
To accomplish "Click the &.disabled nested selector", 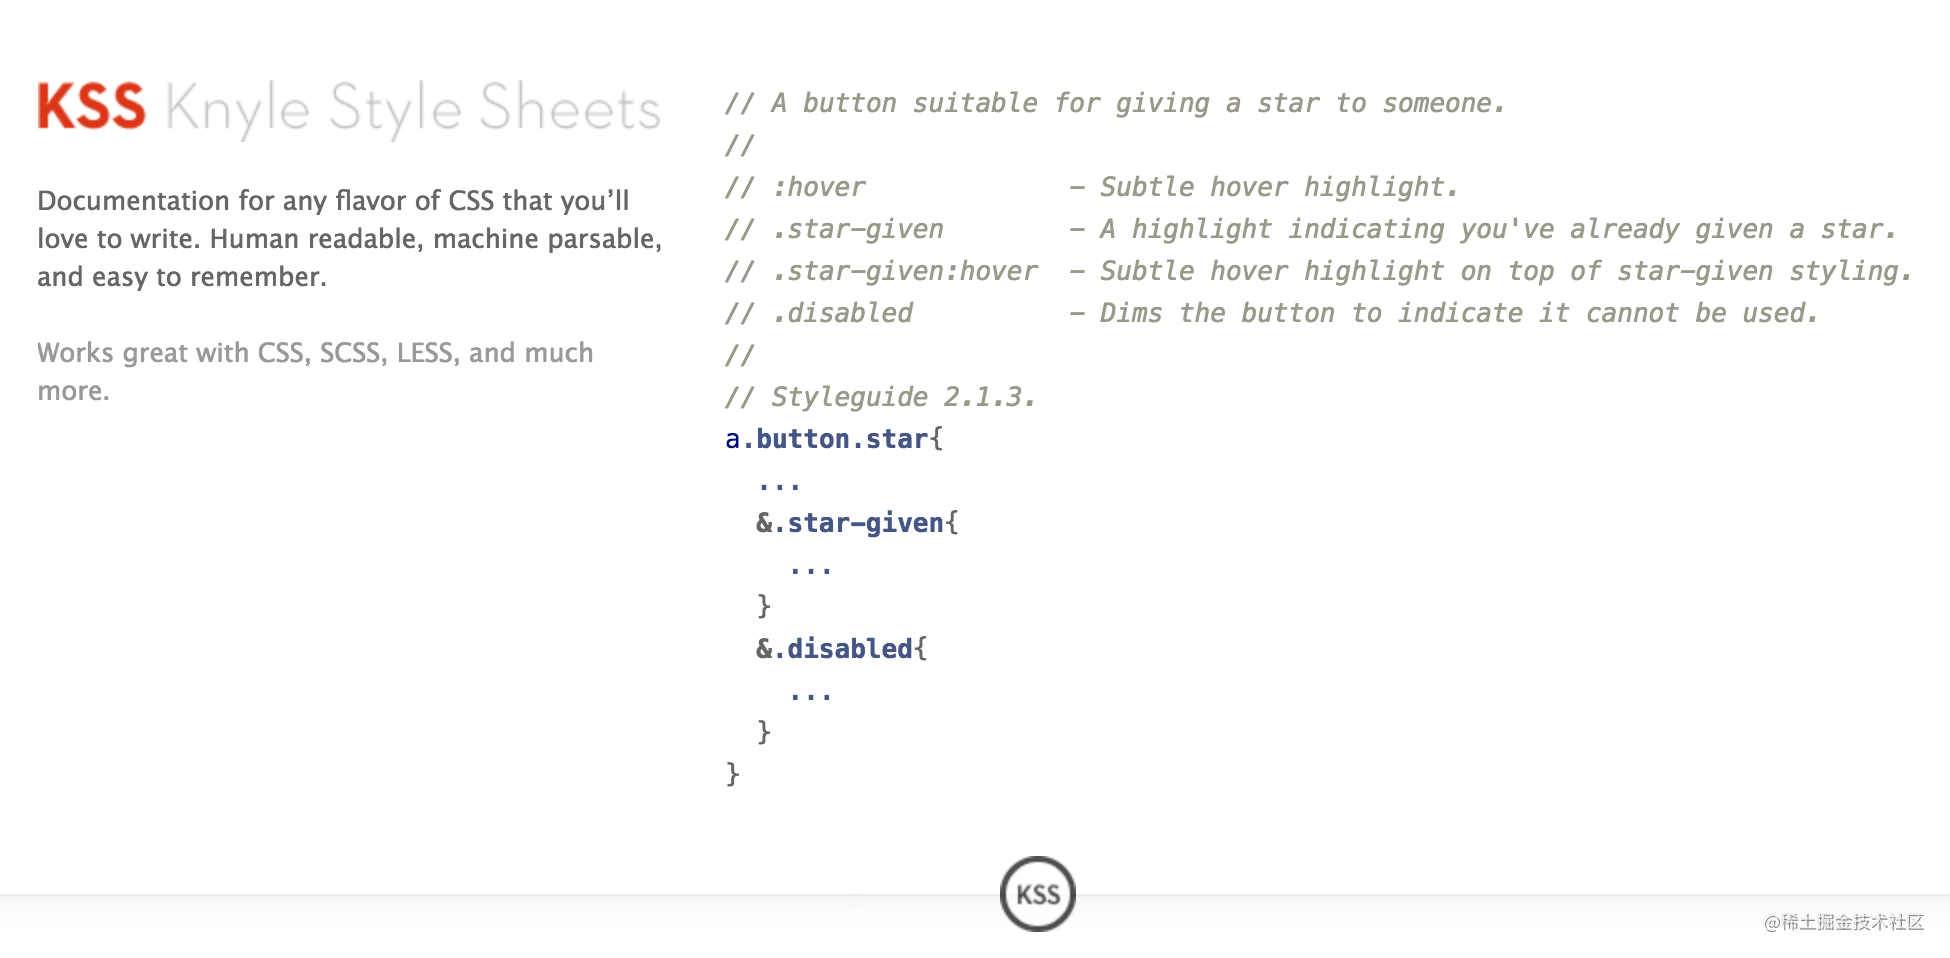I will click(834, 649).
